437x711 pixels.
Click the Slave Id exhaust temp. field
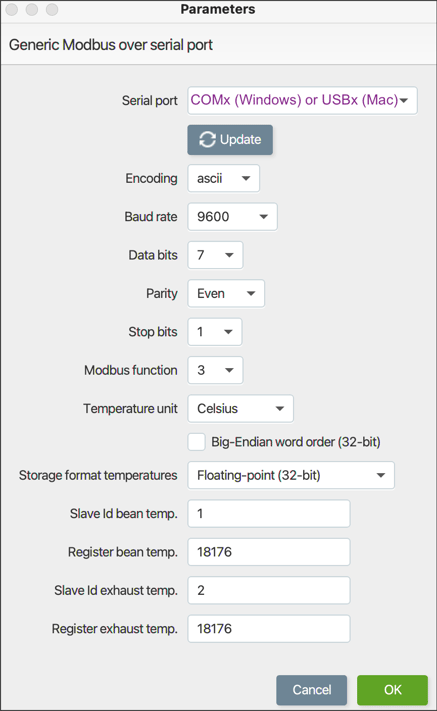(x=269, y=590)
